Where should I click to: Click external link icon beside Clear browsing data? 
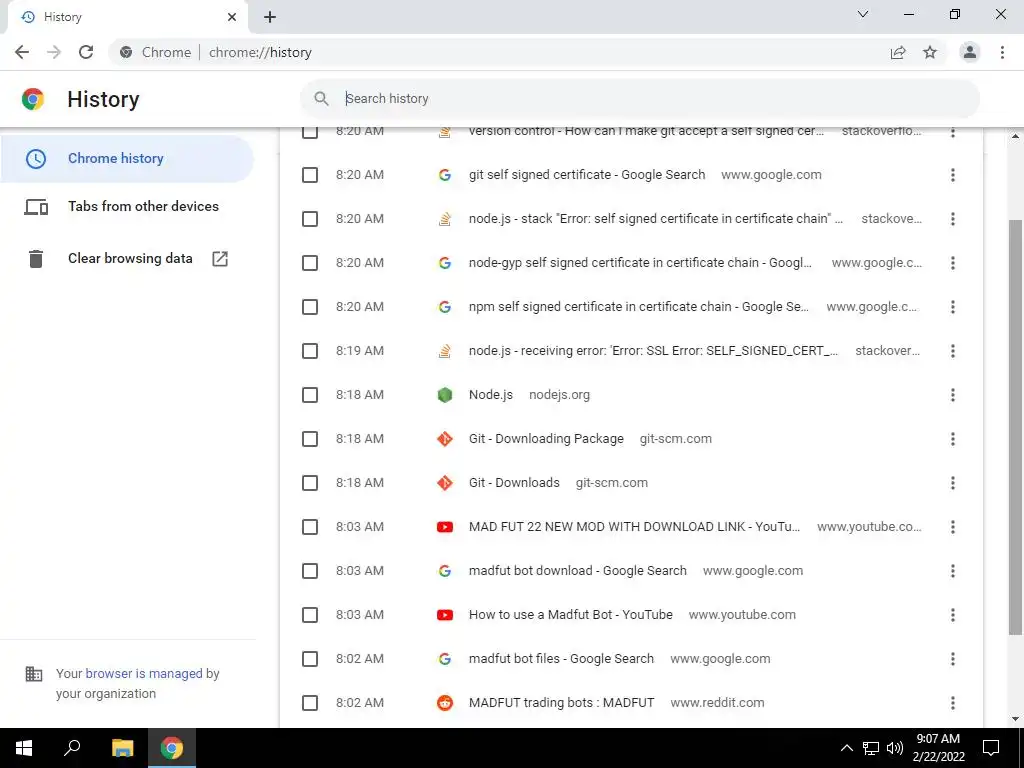[x=220, y=259]
